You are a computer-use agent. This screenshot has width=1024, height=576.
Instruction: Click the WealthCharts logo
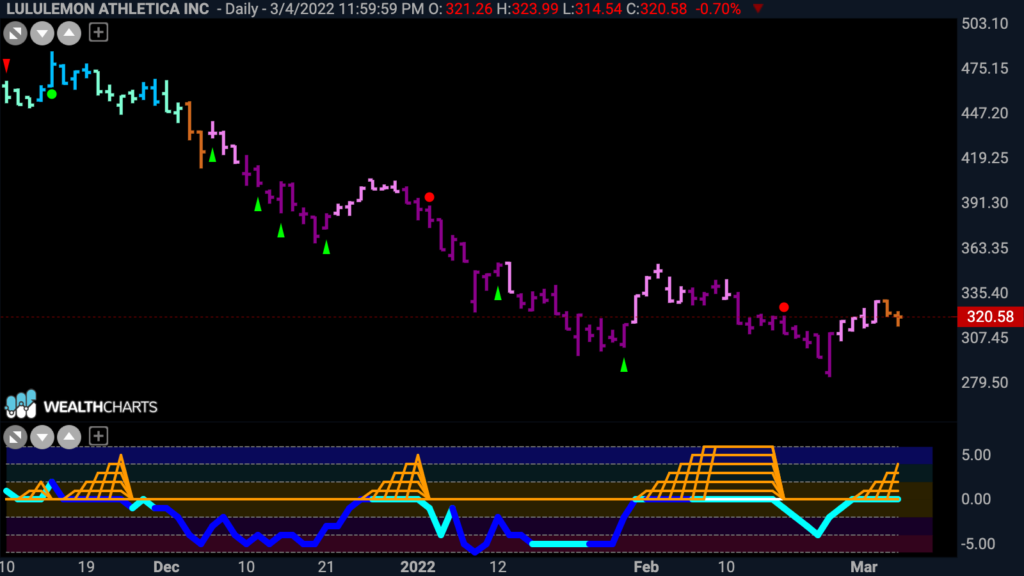tap(81, 406)
